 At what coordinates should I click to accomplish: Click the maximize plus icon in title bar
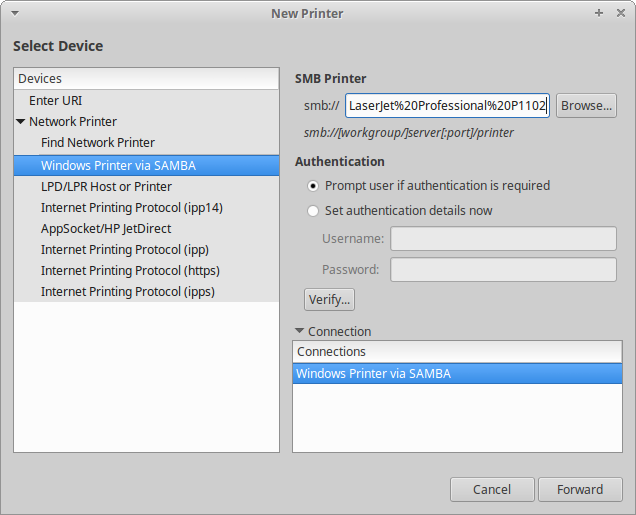(x=598, y=13)
